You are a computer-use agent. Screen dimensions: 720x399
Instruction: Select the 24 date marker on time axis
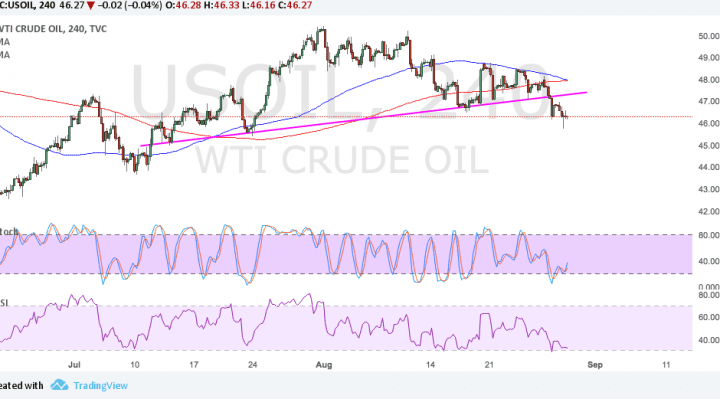coord(253,365)
